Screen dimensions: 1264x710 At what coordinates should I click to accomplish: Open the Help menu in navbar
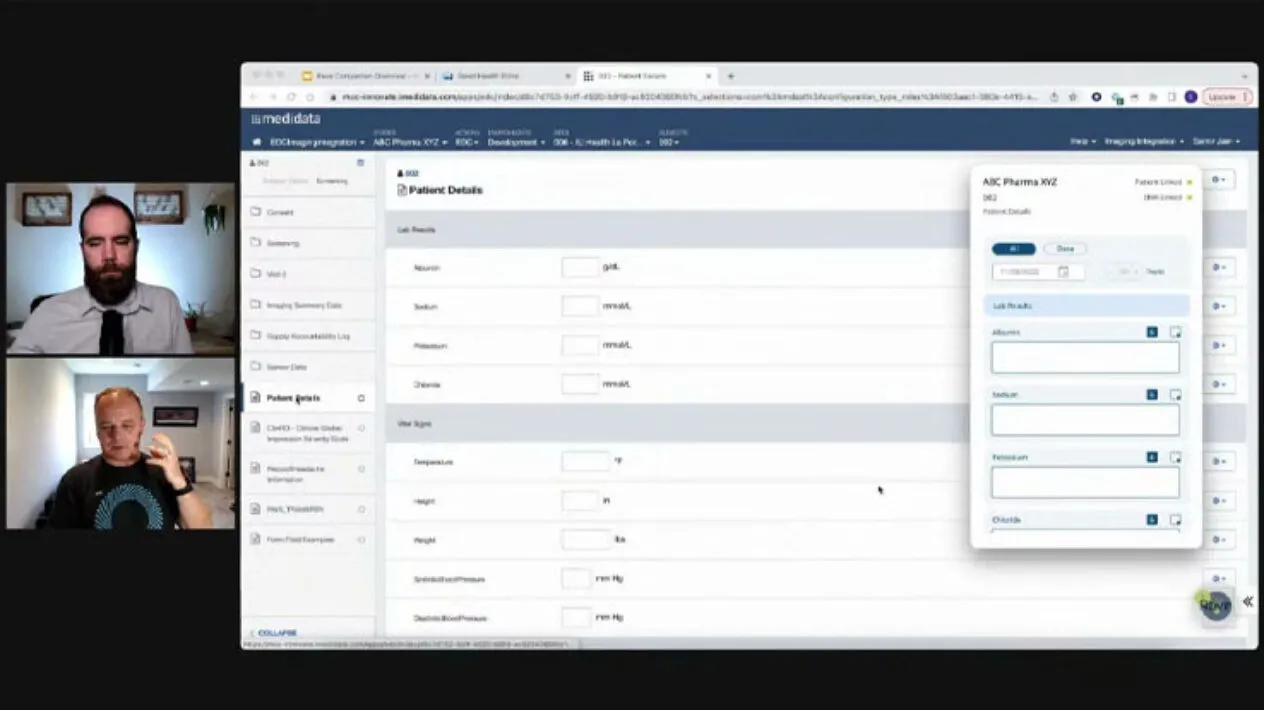(x=1083, y=142)
